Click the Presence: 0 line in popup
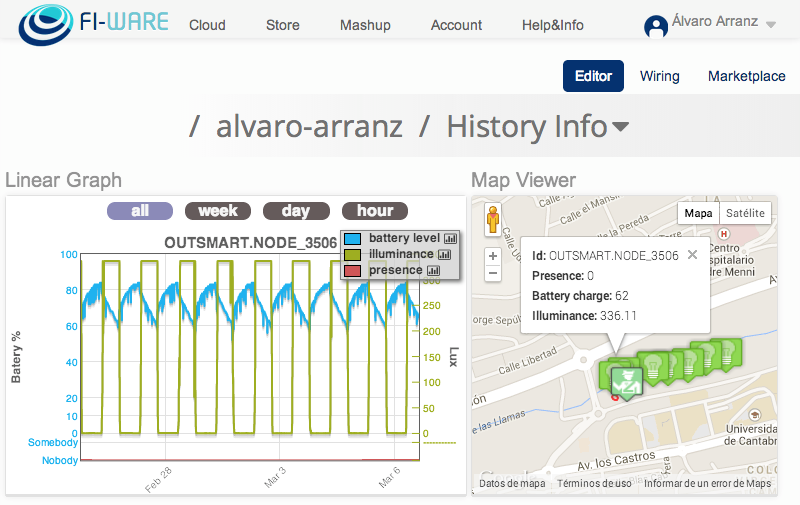 563,276
